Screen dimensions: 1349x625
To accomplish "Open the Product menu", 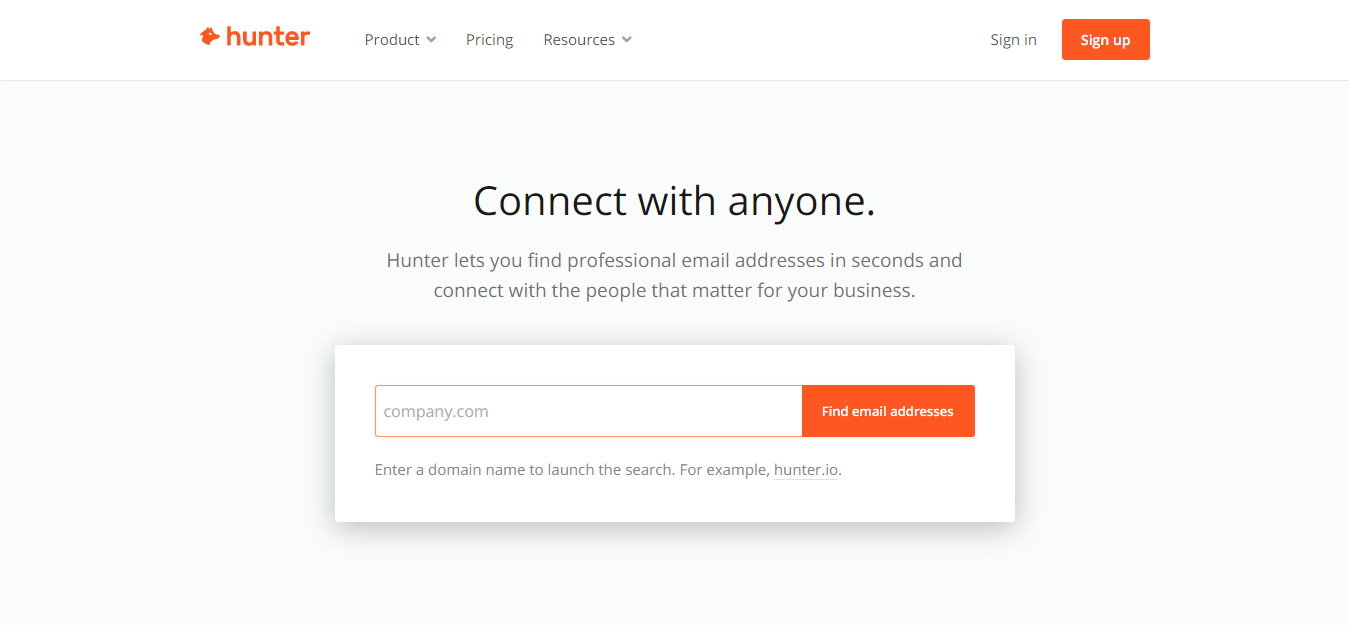I will point(392,40).
